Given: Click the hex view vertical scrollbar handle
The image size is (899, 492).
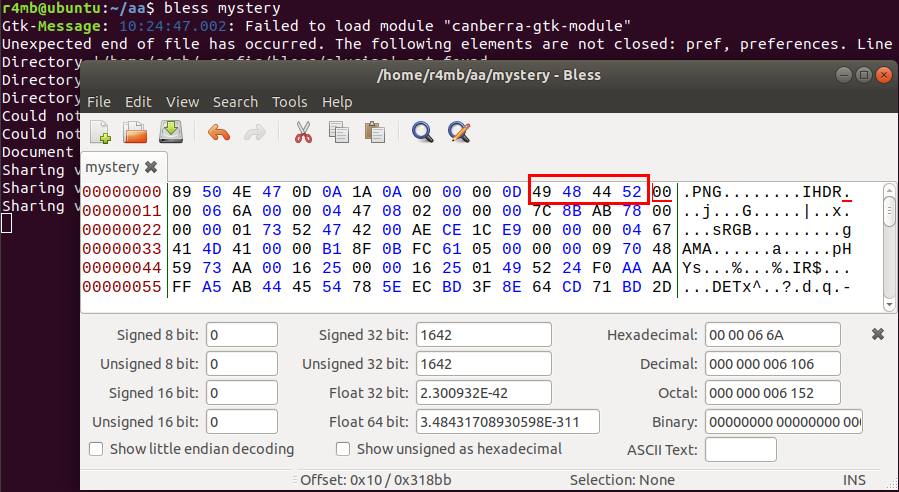Looking at the screenshot, I should (x=889, y=211).
